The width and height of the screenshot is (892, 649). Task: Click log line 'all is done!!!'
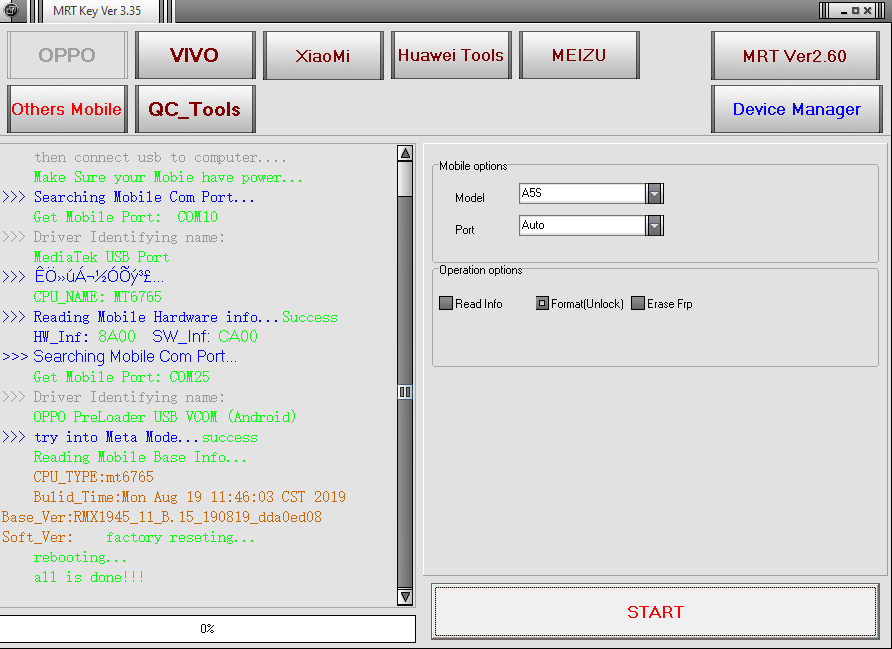tap(89, 577)
